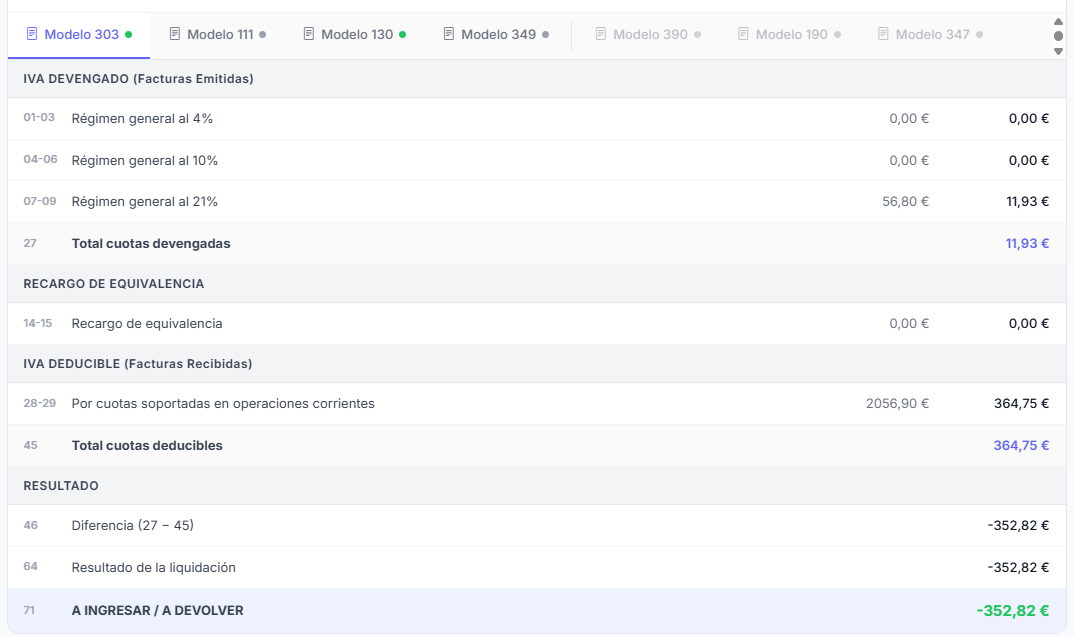Click box code "14-15"

[x=38, y=323]
